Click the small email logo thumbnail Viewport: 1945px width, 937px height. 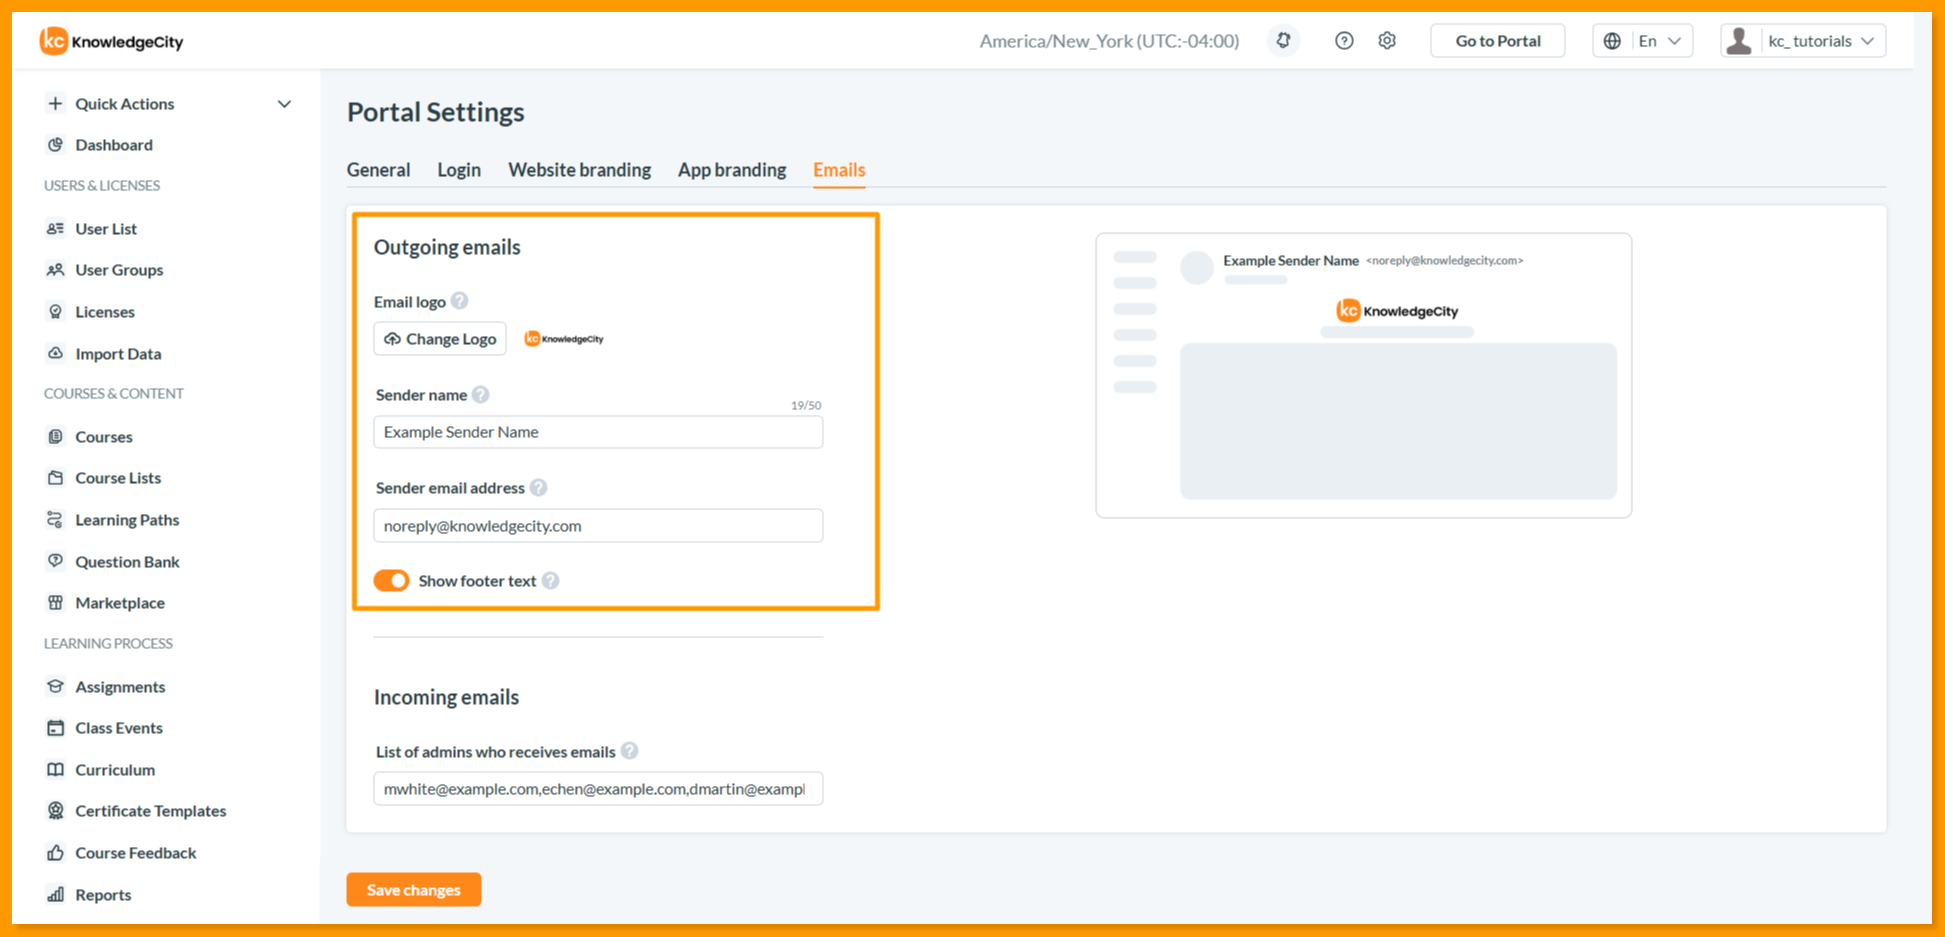coord(564,339)
